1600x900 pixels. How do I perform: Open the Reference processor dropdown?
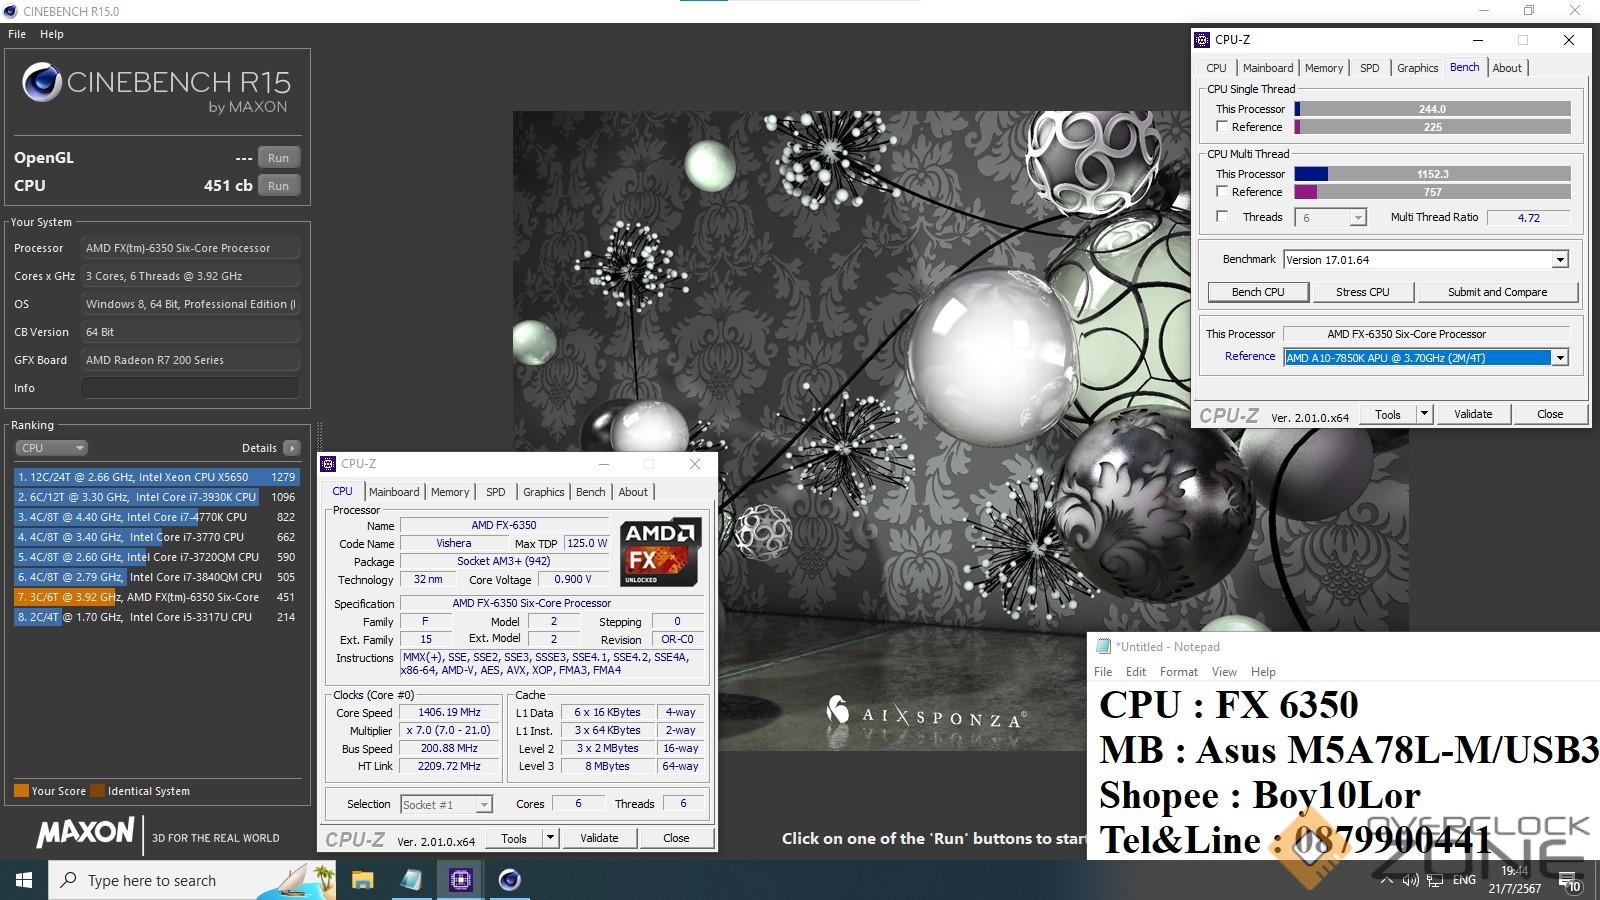click(x=1559, y=358)
